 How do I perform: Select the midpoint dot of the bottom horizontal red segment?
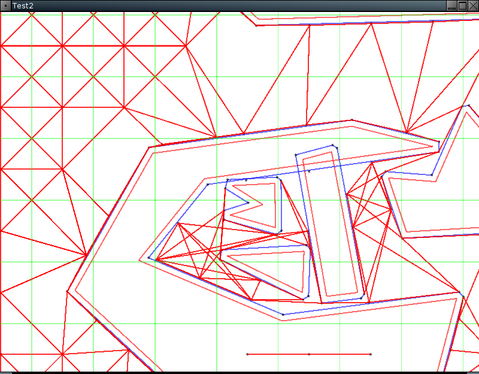tap(309, 354)
